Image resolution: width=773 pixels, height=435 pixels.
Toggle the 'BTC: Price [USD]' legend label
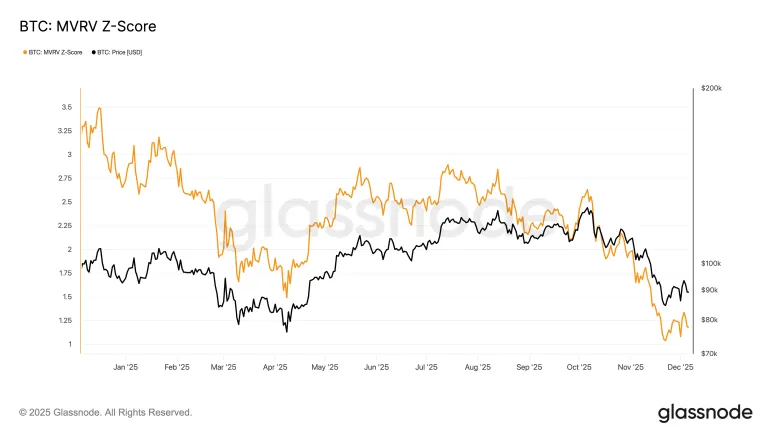point(120,52)
